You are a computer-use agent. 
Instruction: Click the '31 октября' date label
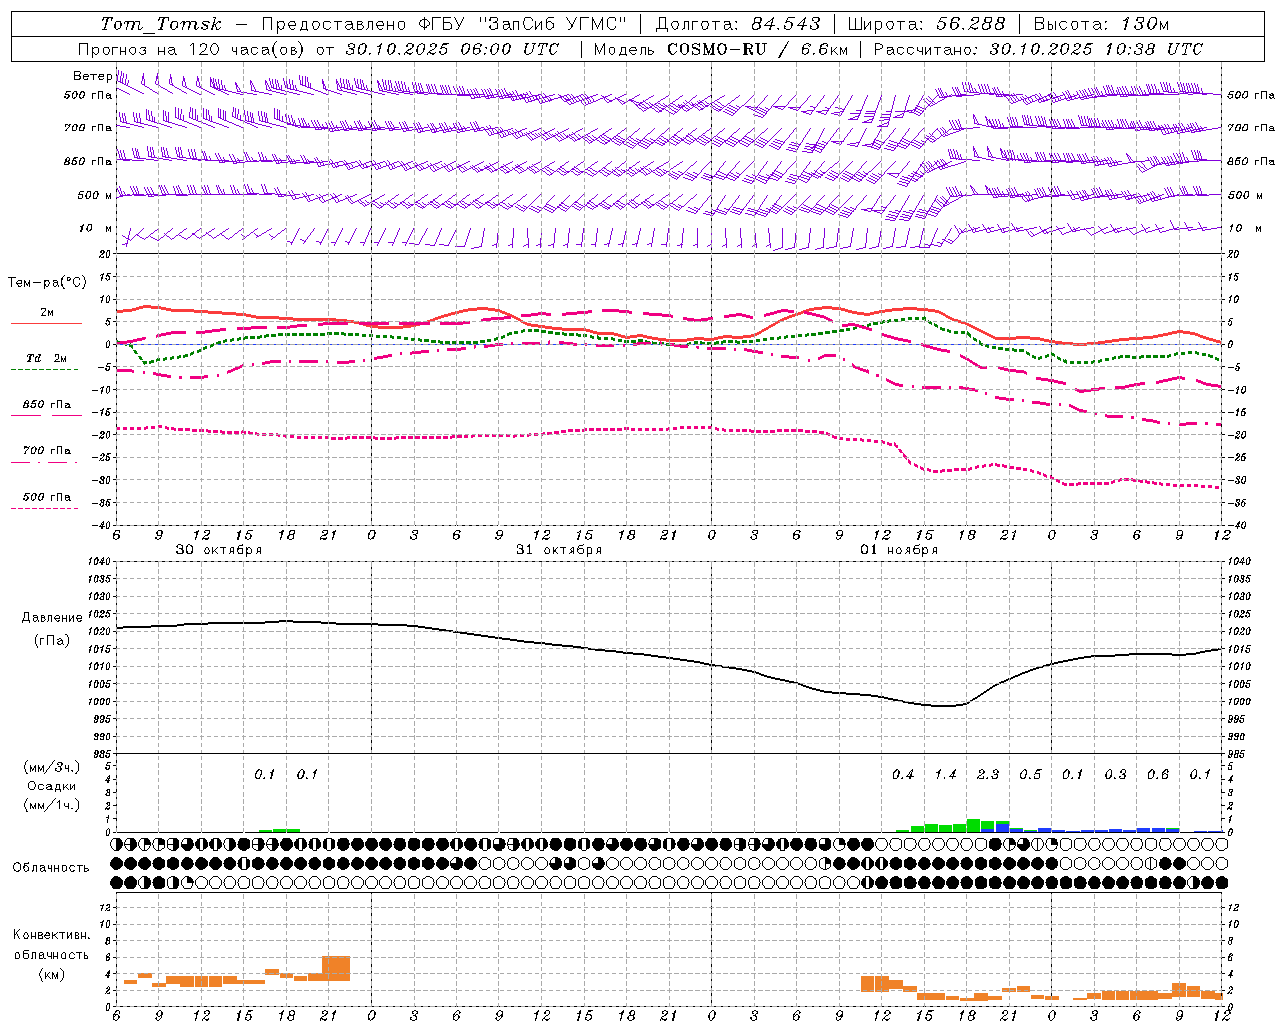(559, 549)
